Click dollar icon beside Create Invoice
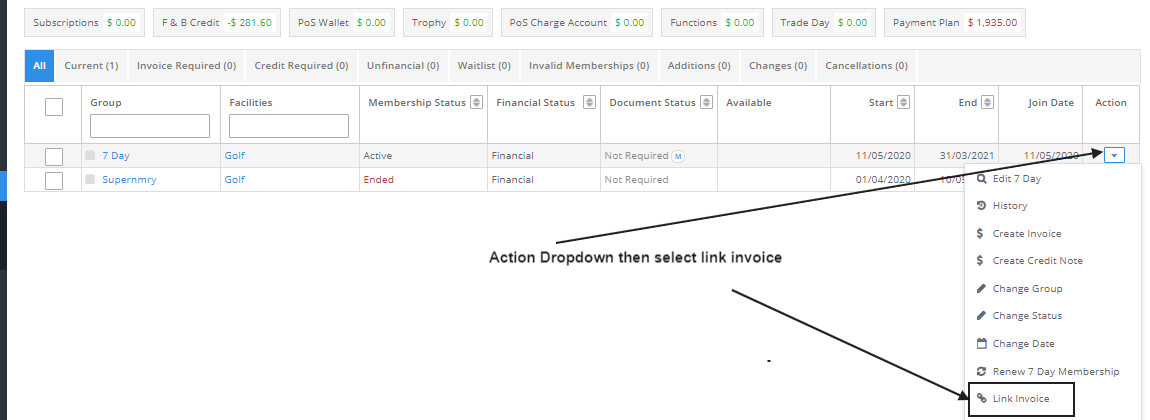 981,233
